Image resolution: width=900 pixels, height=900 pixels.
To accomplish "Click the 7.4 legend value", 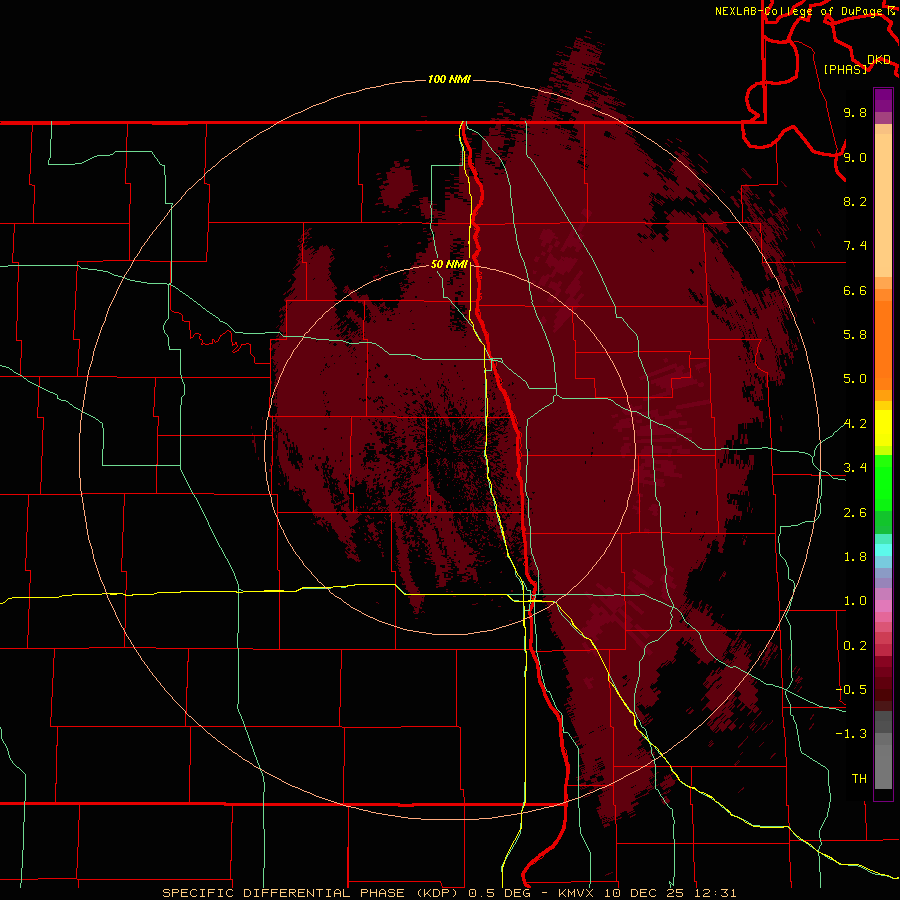I will [x=855, y=246].
